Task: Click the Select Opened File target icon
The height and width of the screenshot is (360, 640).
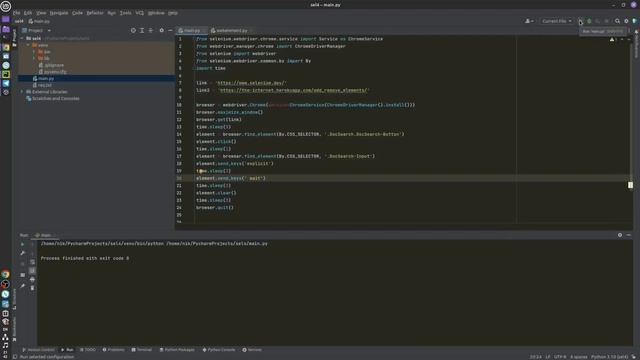Action: click(133, 30)
